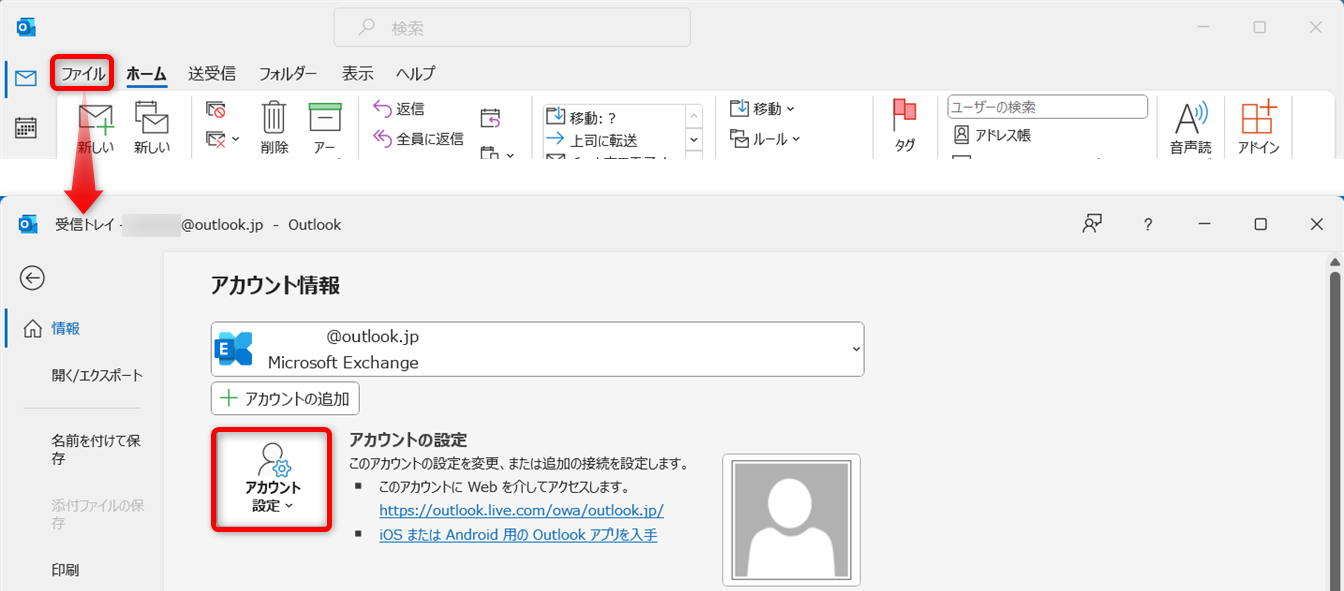1344x591 pixels.
Task: Open the outlook.live.com web access link
Action: (x=521, y=510)
